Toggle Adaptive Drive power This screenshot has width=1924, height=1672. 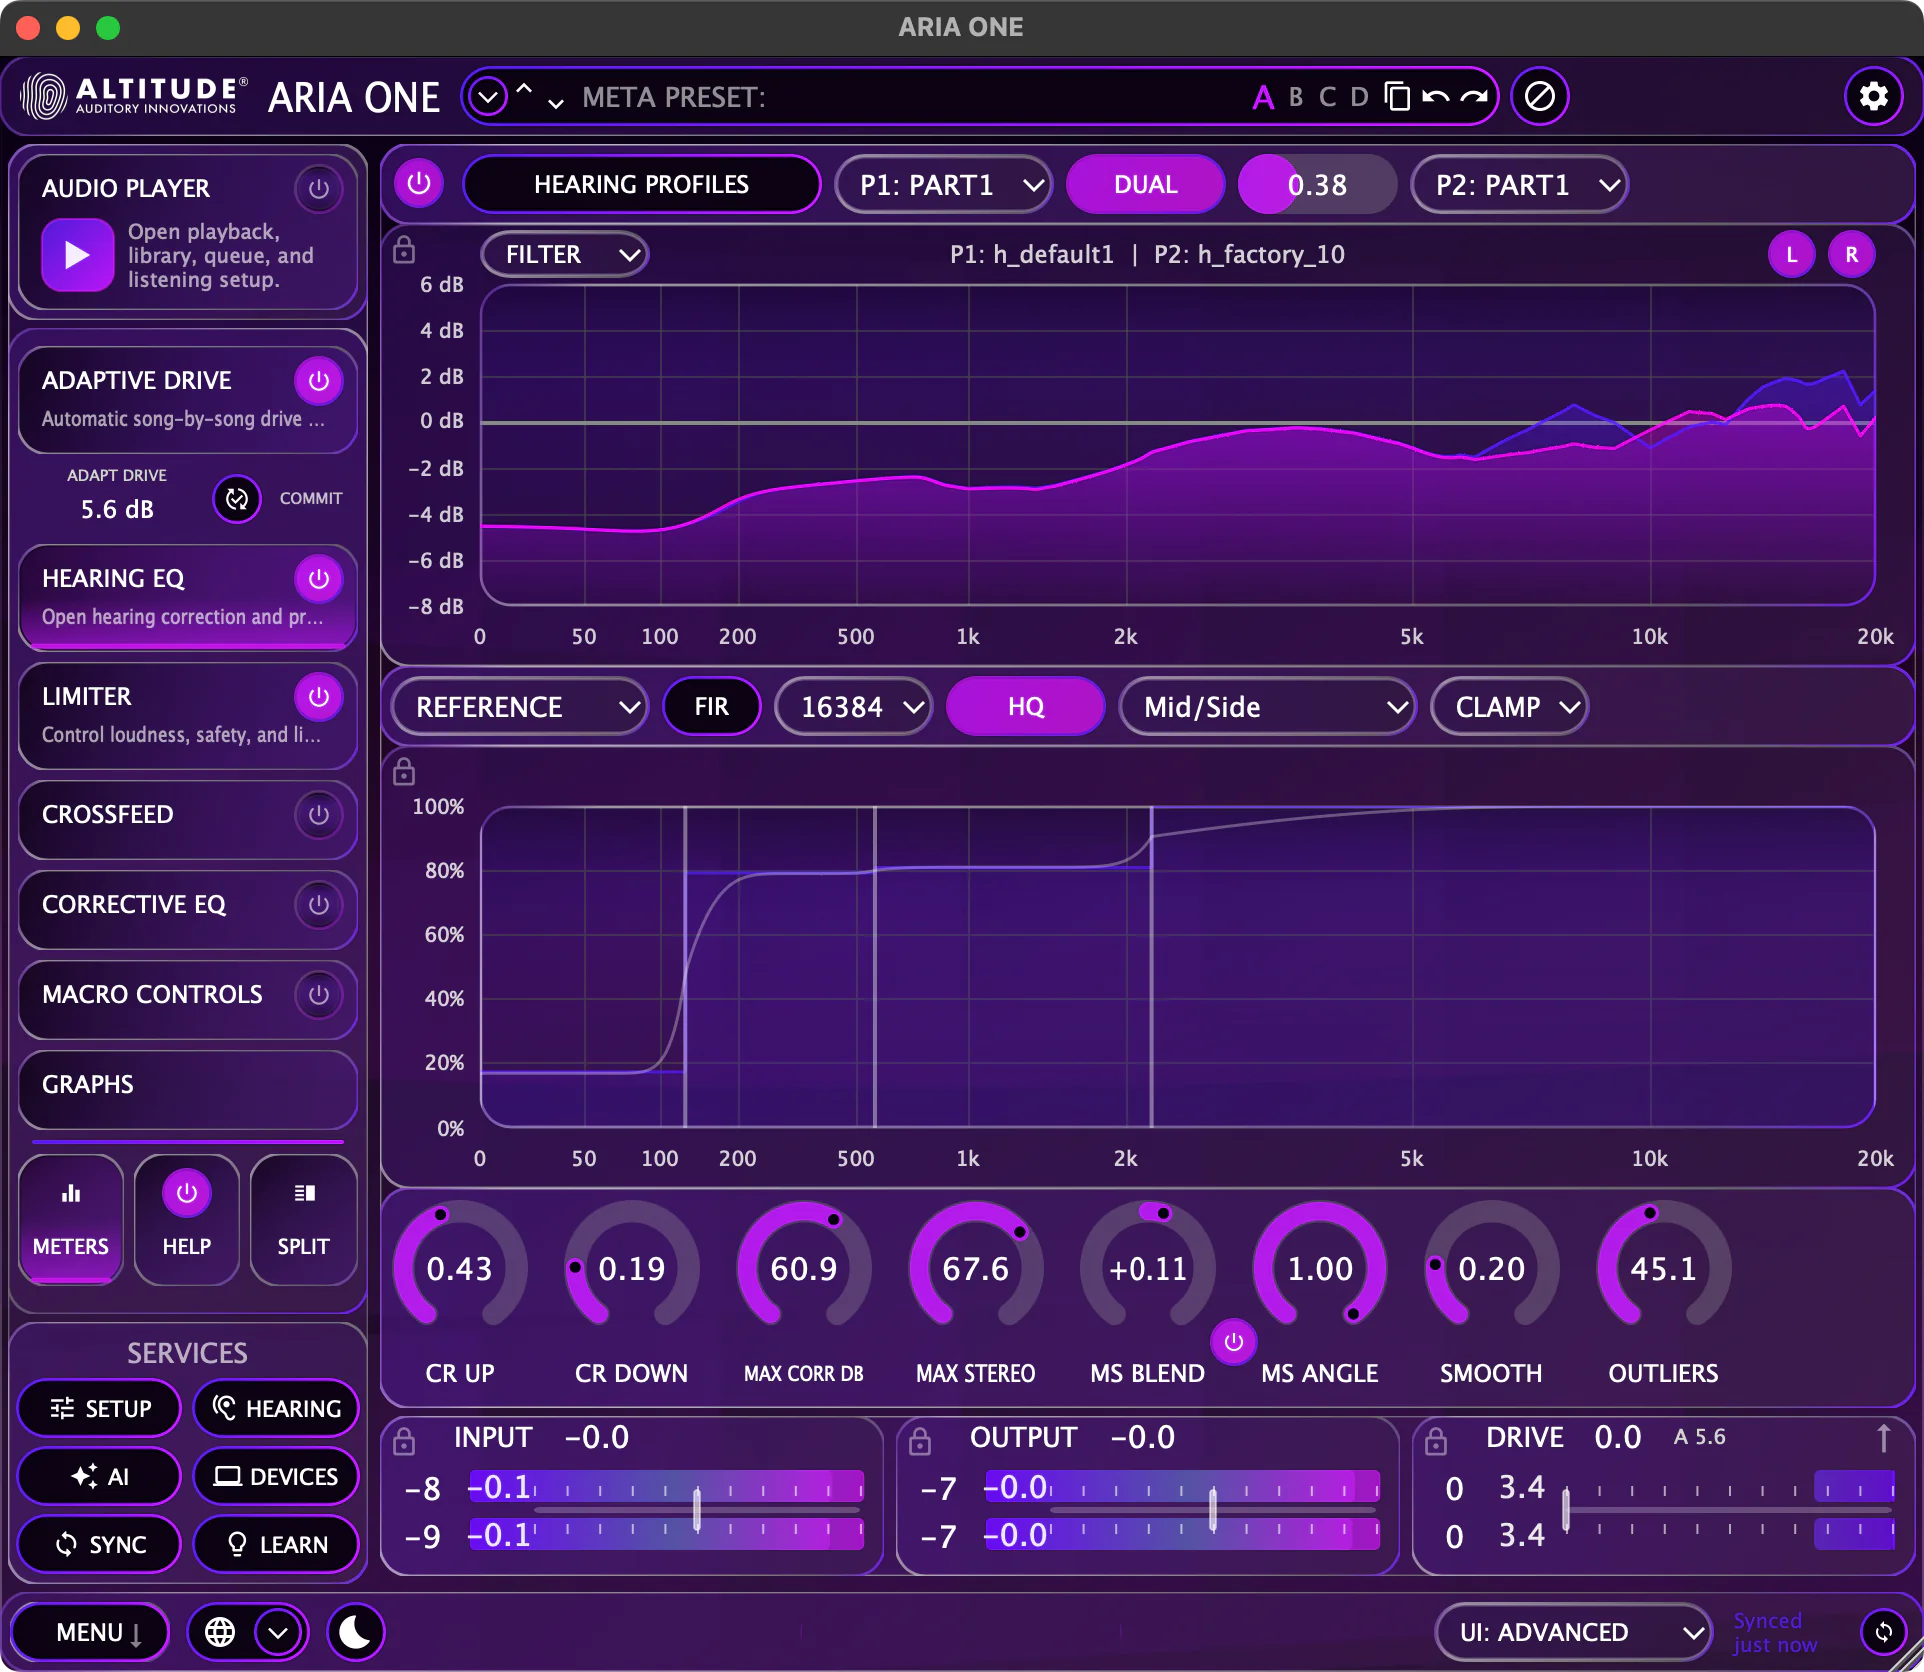point(319,381)
